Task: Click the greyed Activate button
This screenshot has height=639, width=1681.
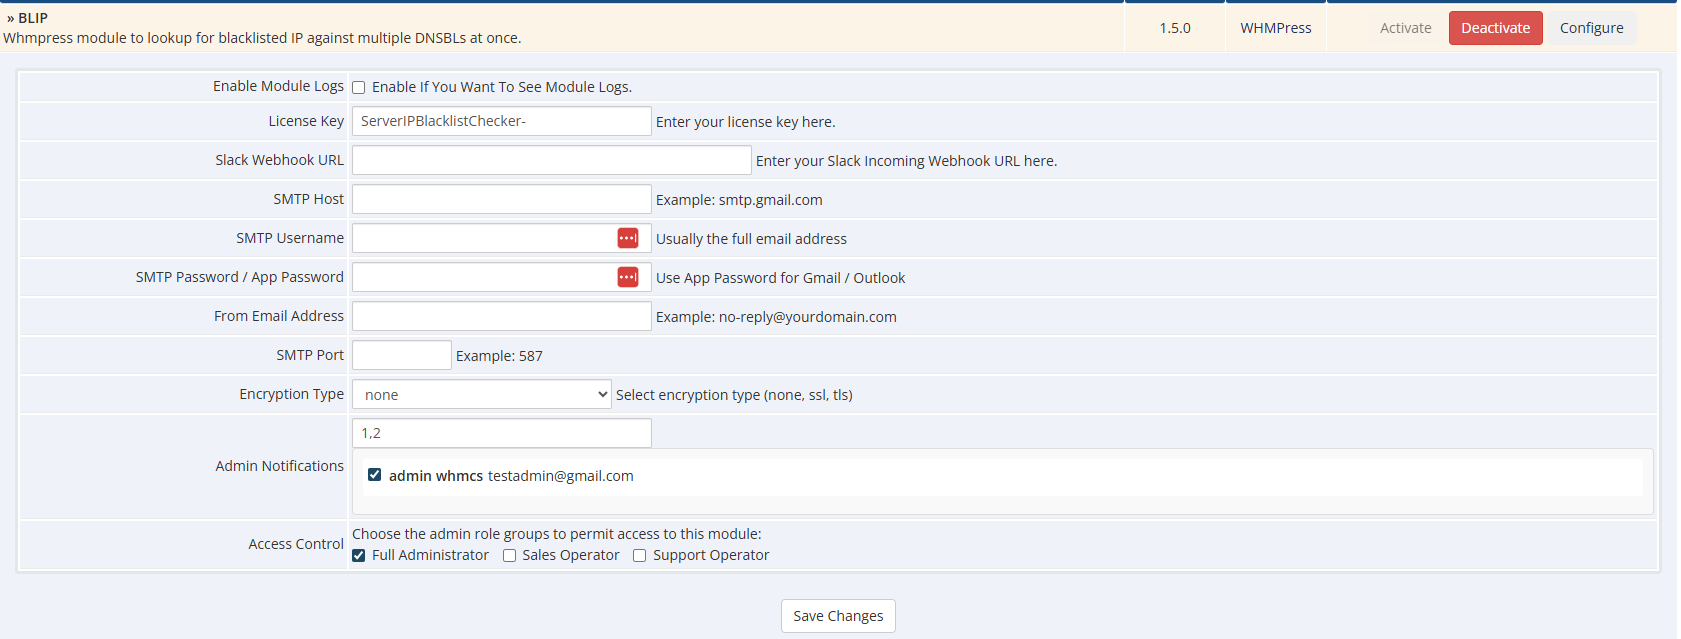Action: click(1405, 28)
